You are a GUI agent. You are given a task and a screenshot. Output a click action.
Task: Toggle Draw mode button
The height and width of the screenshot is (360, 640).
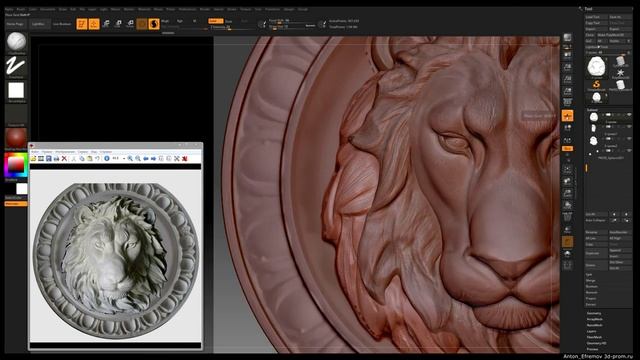94,24
